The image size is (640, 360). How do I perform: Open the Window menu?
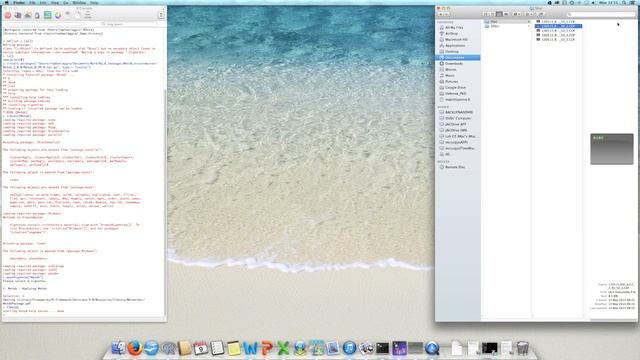79,2
